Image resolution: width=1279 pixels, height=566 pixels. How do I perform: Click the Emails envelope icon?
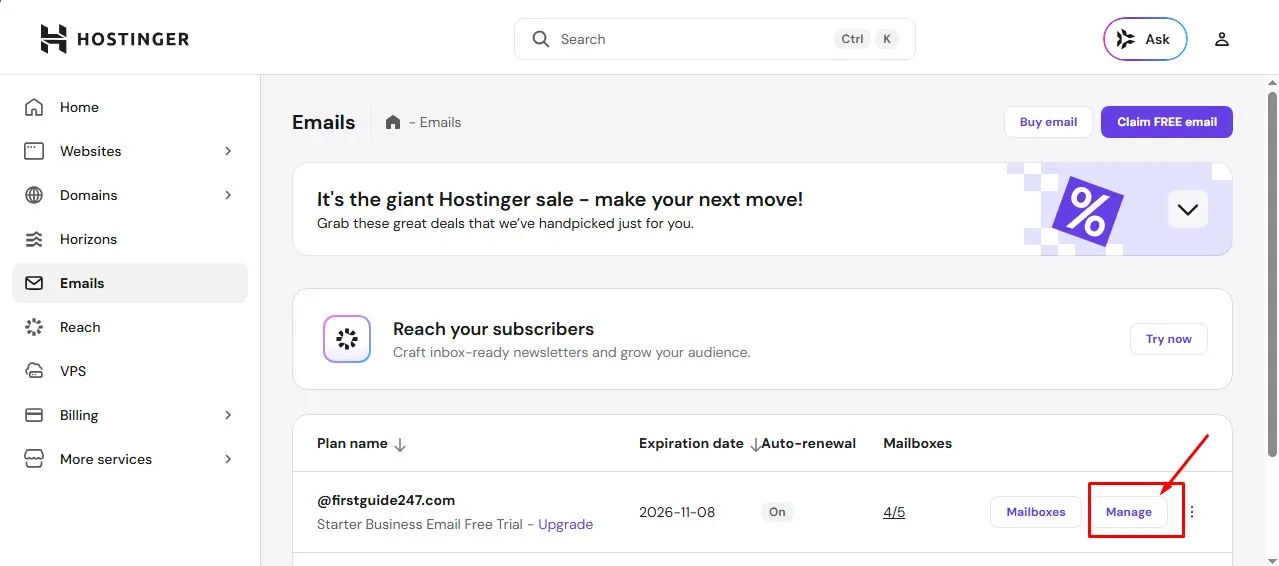point(34,283)
